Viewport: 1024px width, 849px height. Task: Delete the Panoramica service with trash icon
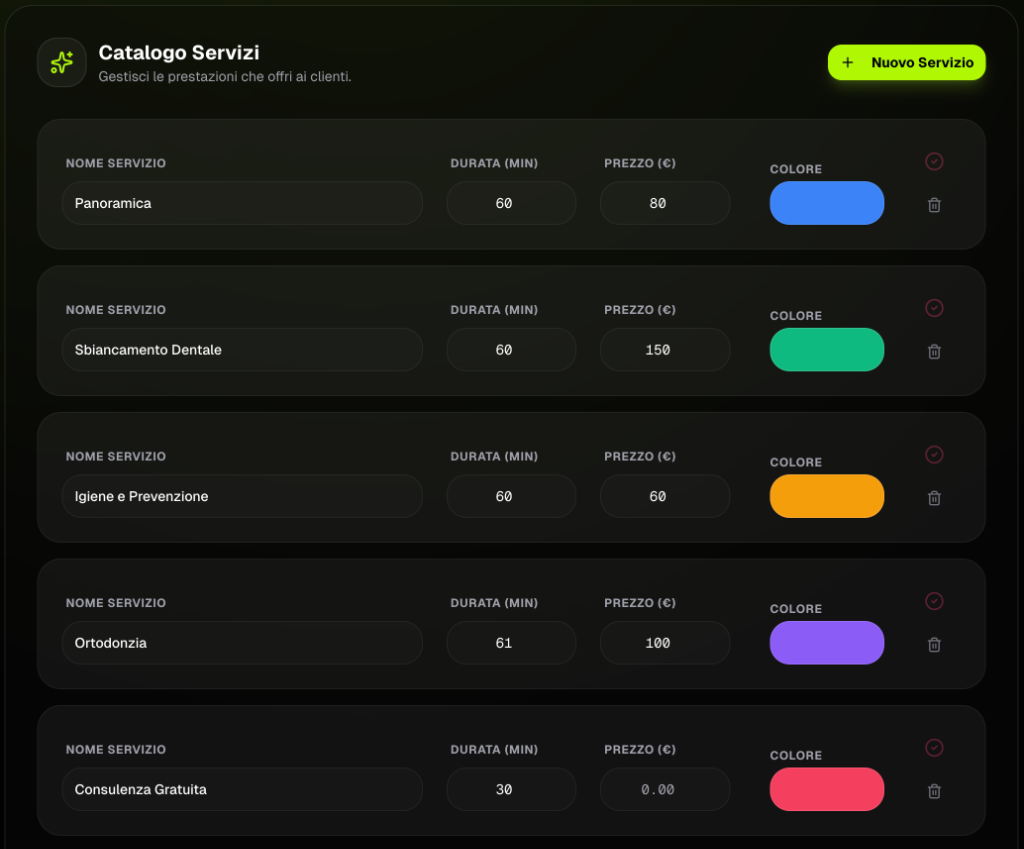point(934,205)
